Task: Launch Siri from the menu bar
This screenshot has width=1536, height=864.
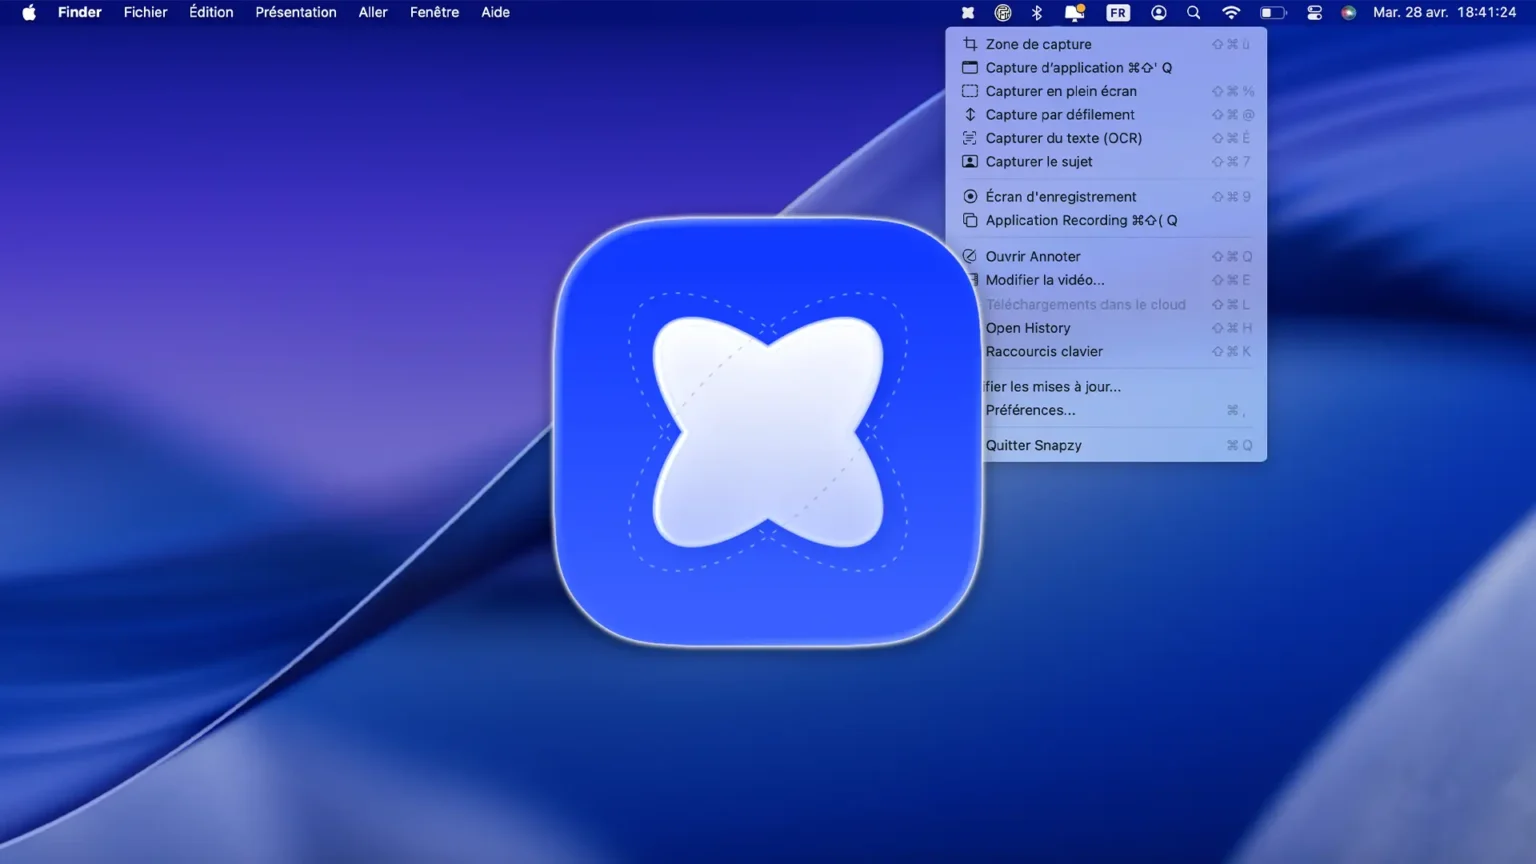Action: tap(1348, 13)
